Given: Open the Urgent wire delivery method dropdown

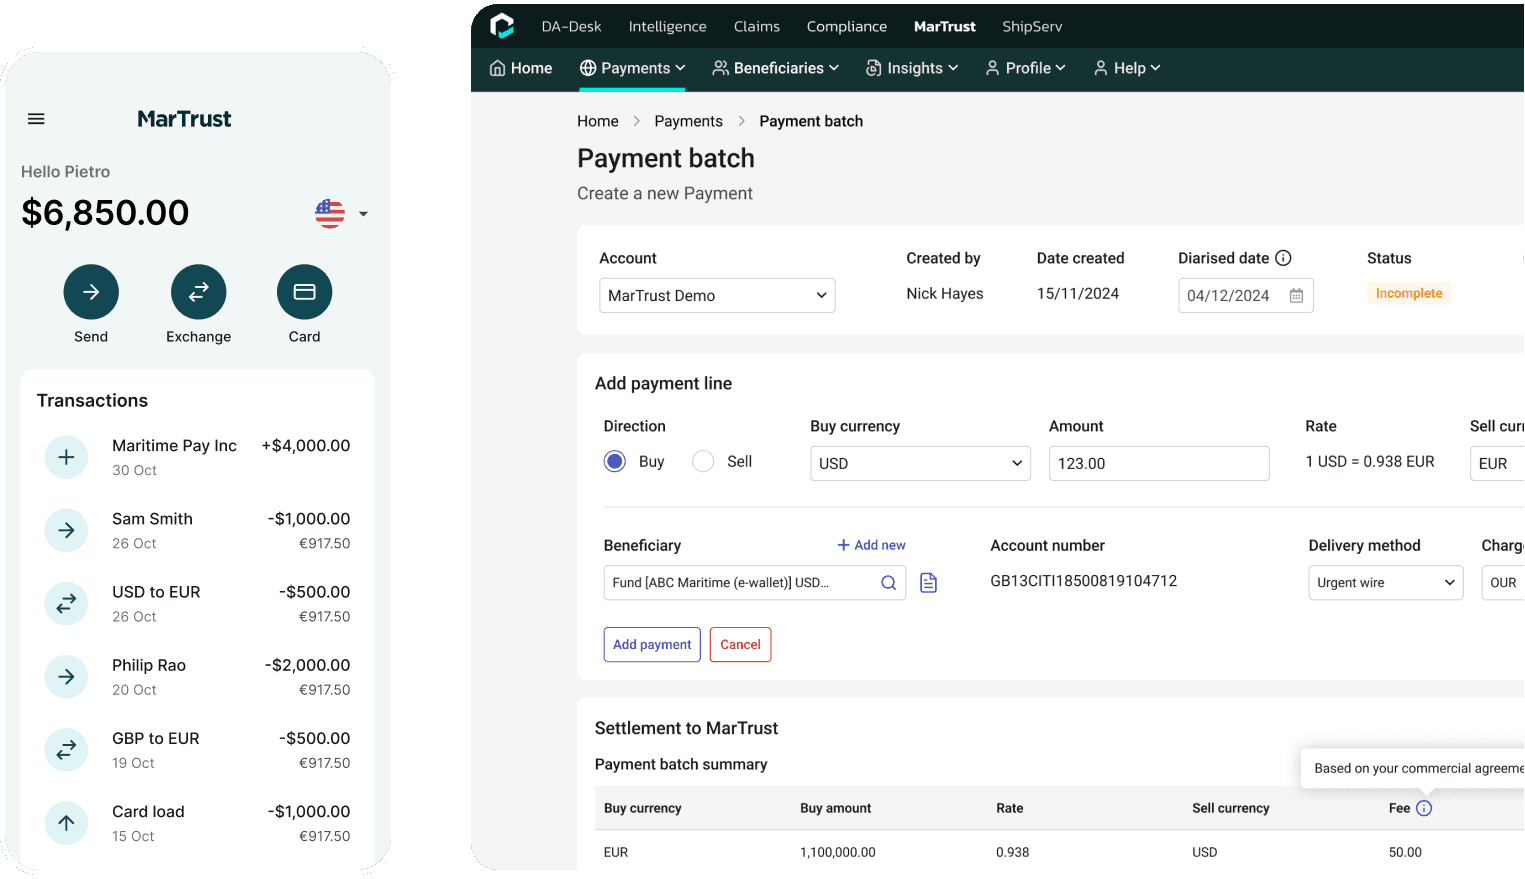Looking at the screenshot, I should pyautogui.click(x=1385, y=582).
